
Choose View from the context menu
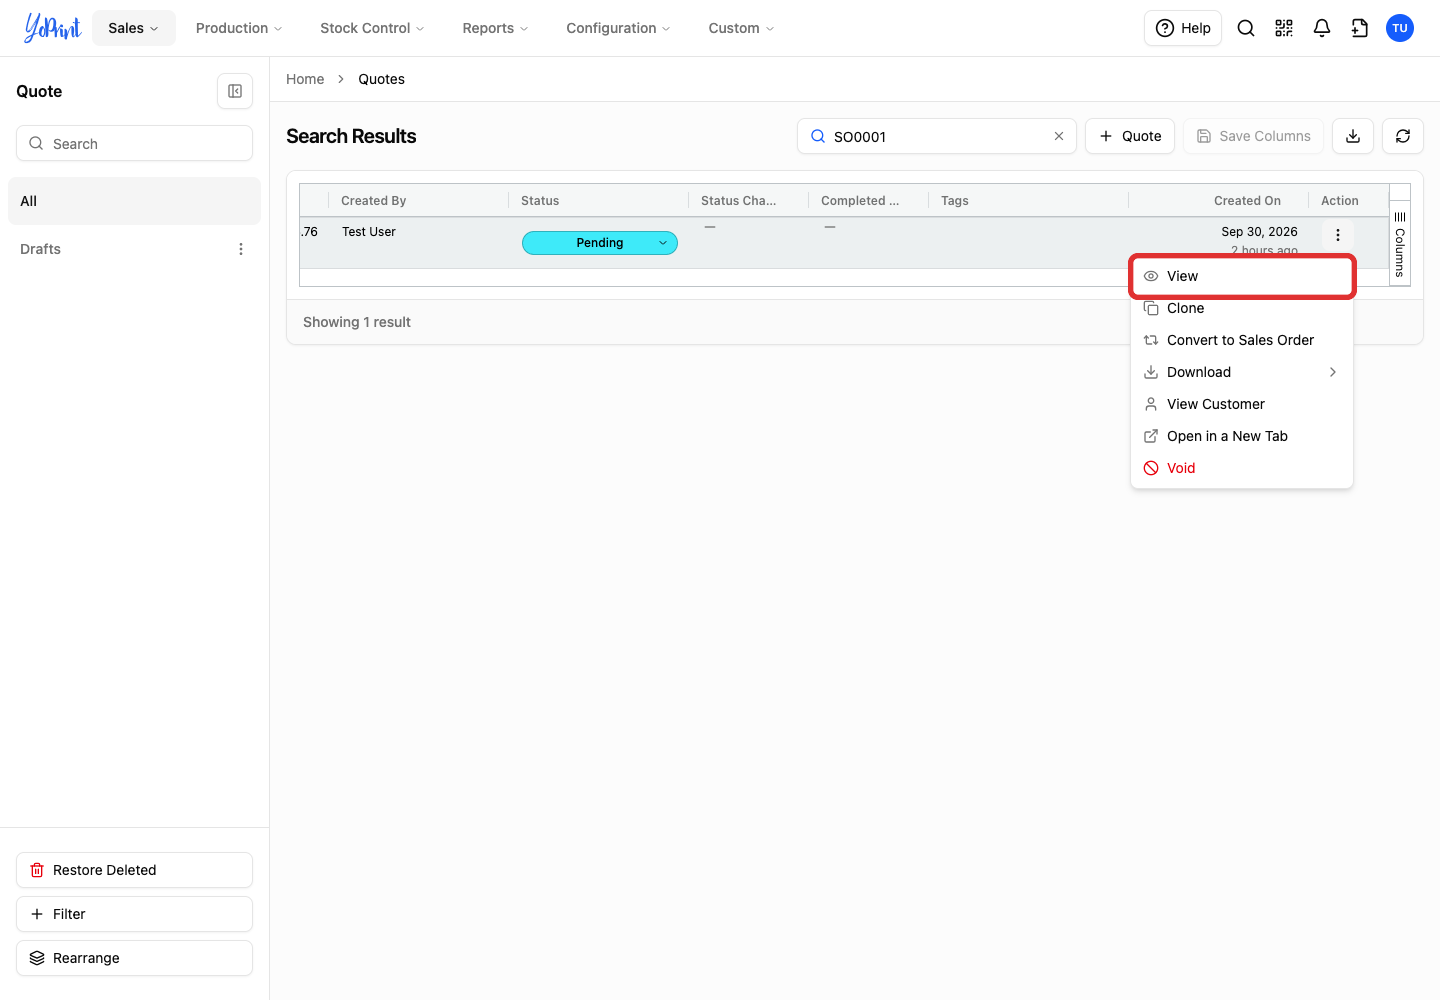pyautogui.click(x=1242, y=276)
